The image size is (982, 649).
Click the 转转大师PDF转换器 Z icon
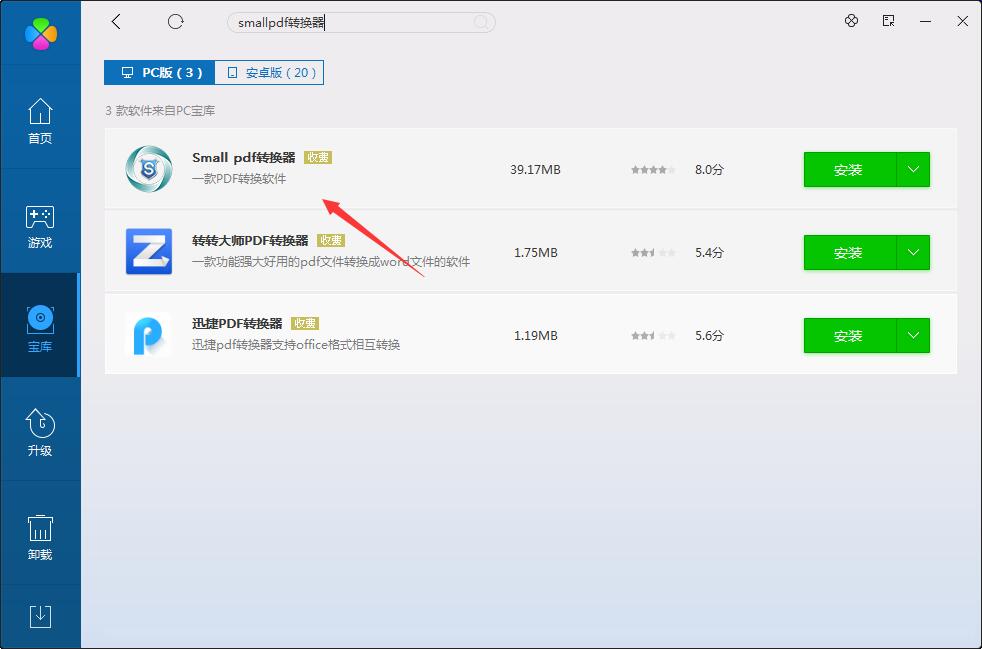148,252
